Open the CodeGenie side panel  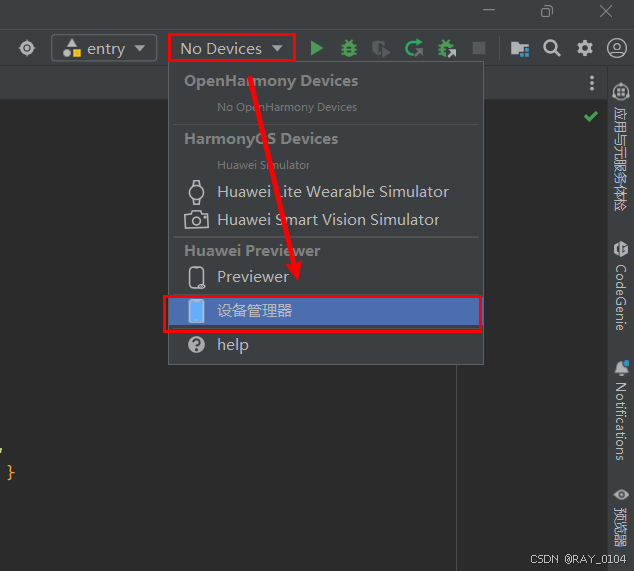click(x=620, y=286)
